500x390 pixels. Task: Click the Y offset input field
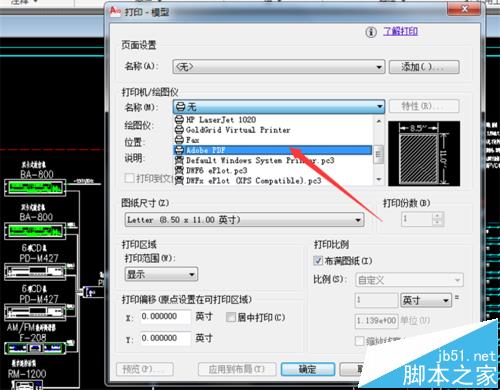165,338
